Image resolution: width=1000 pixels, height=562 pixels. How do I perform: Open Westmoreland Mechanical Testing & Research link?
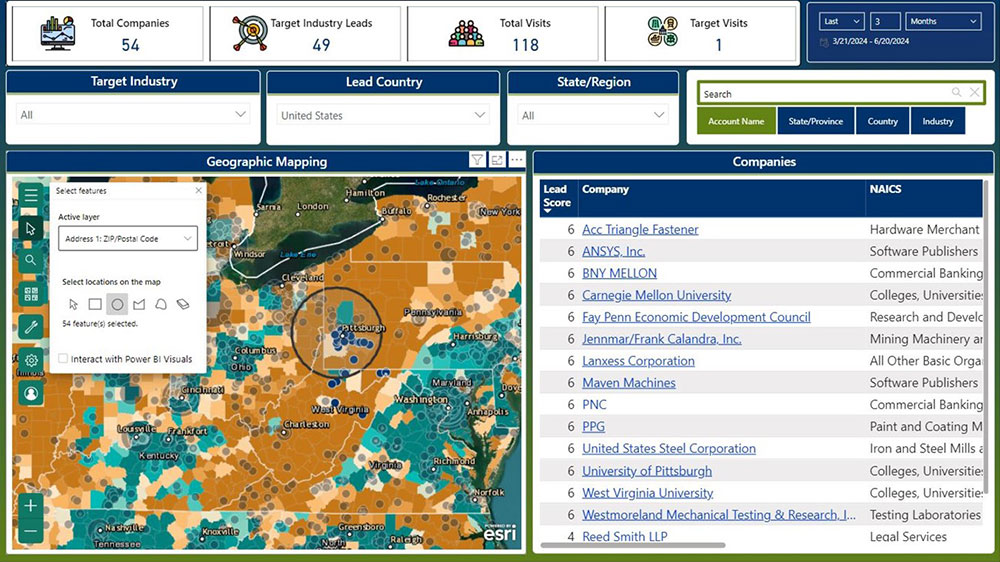coord(719,515)
